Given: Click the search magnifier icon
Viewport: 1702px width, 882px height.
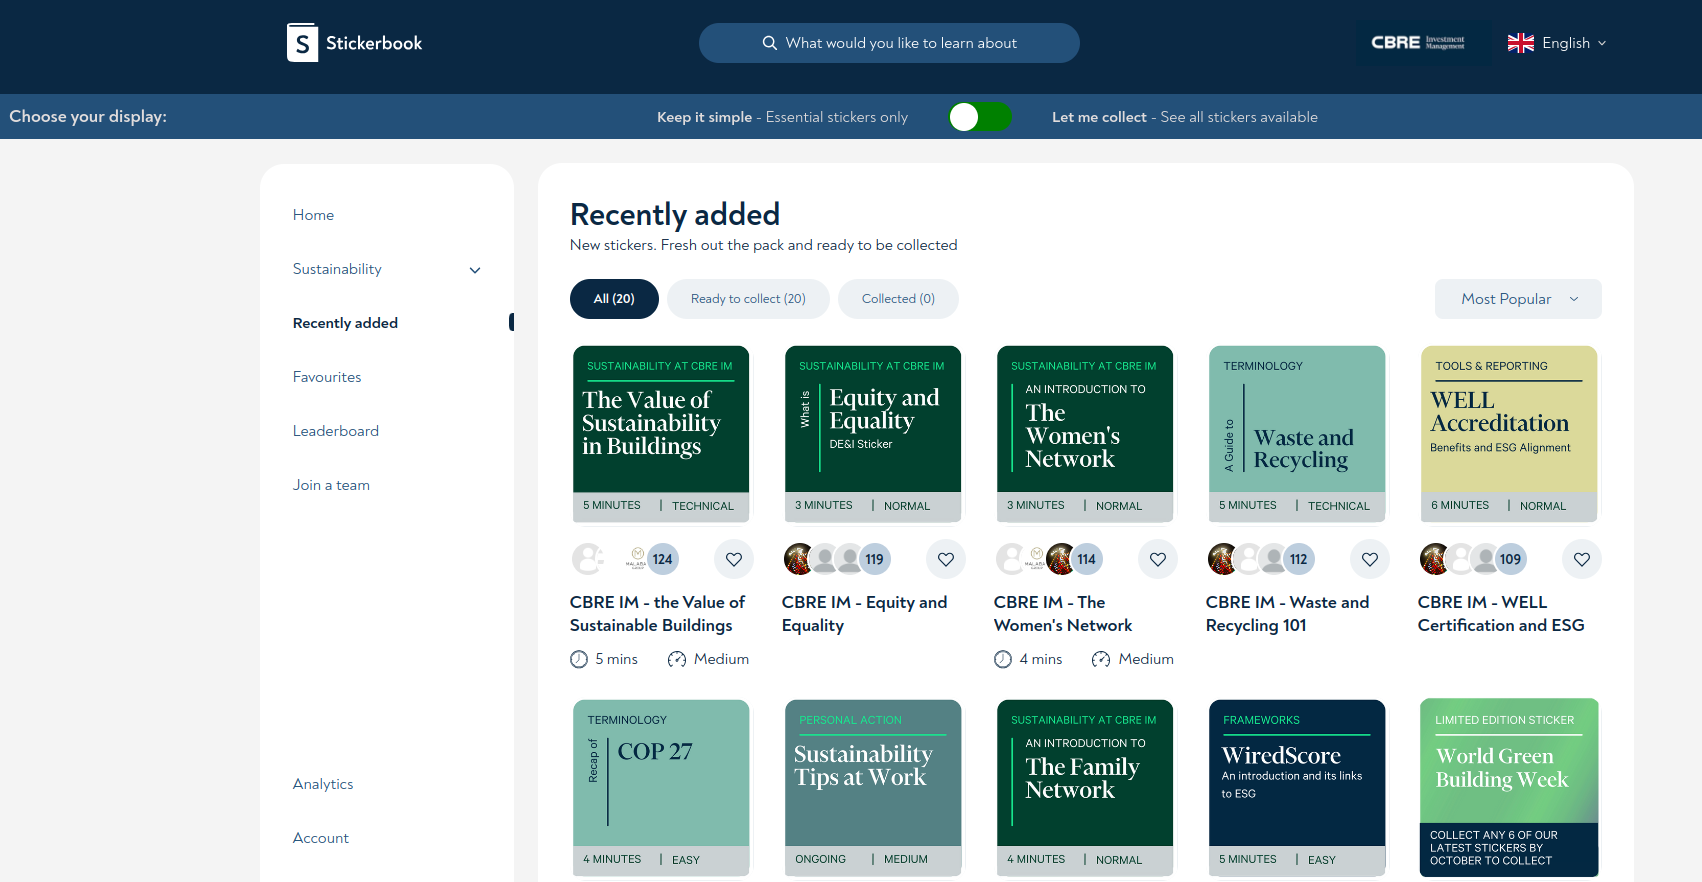Looking at the screenshot, I should [x=769, y=43].
